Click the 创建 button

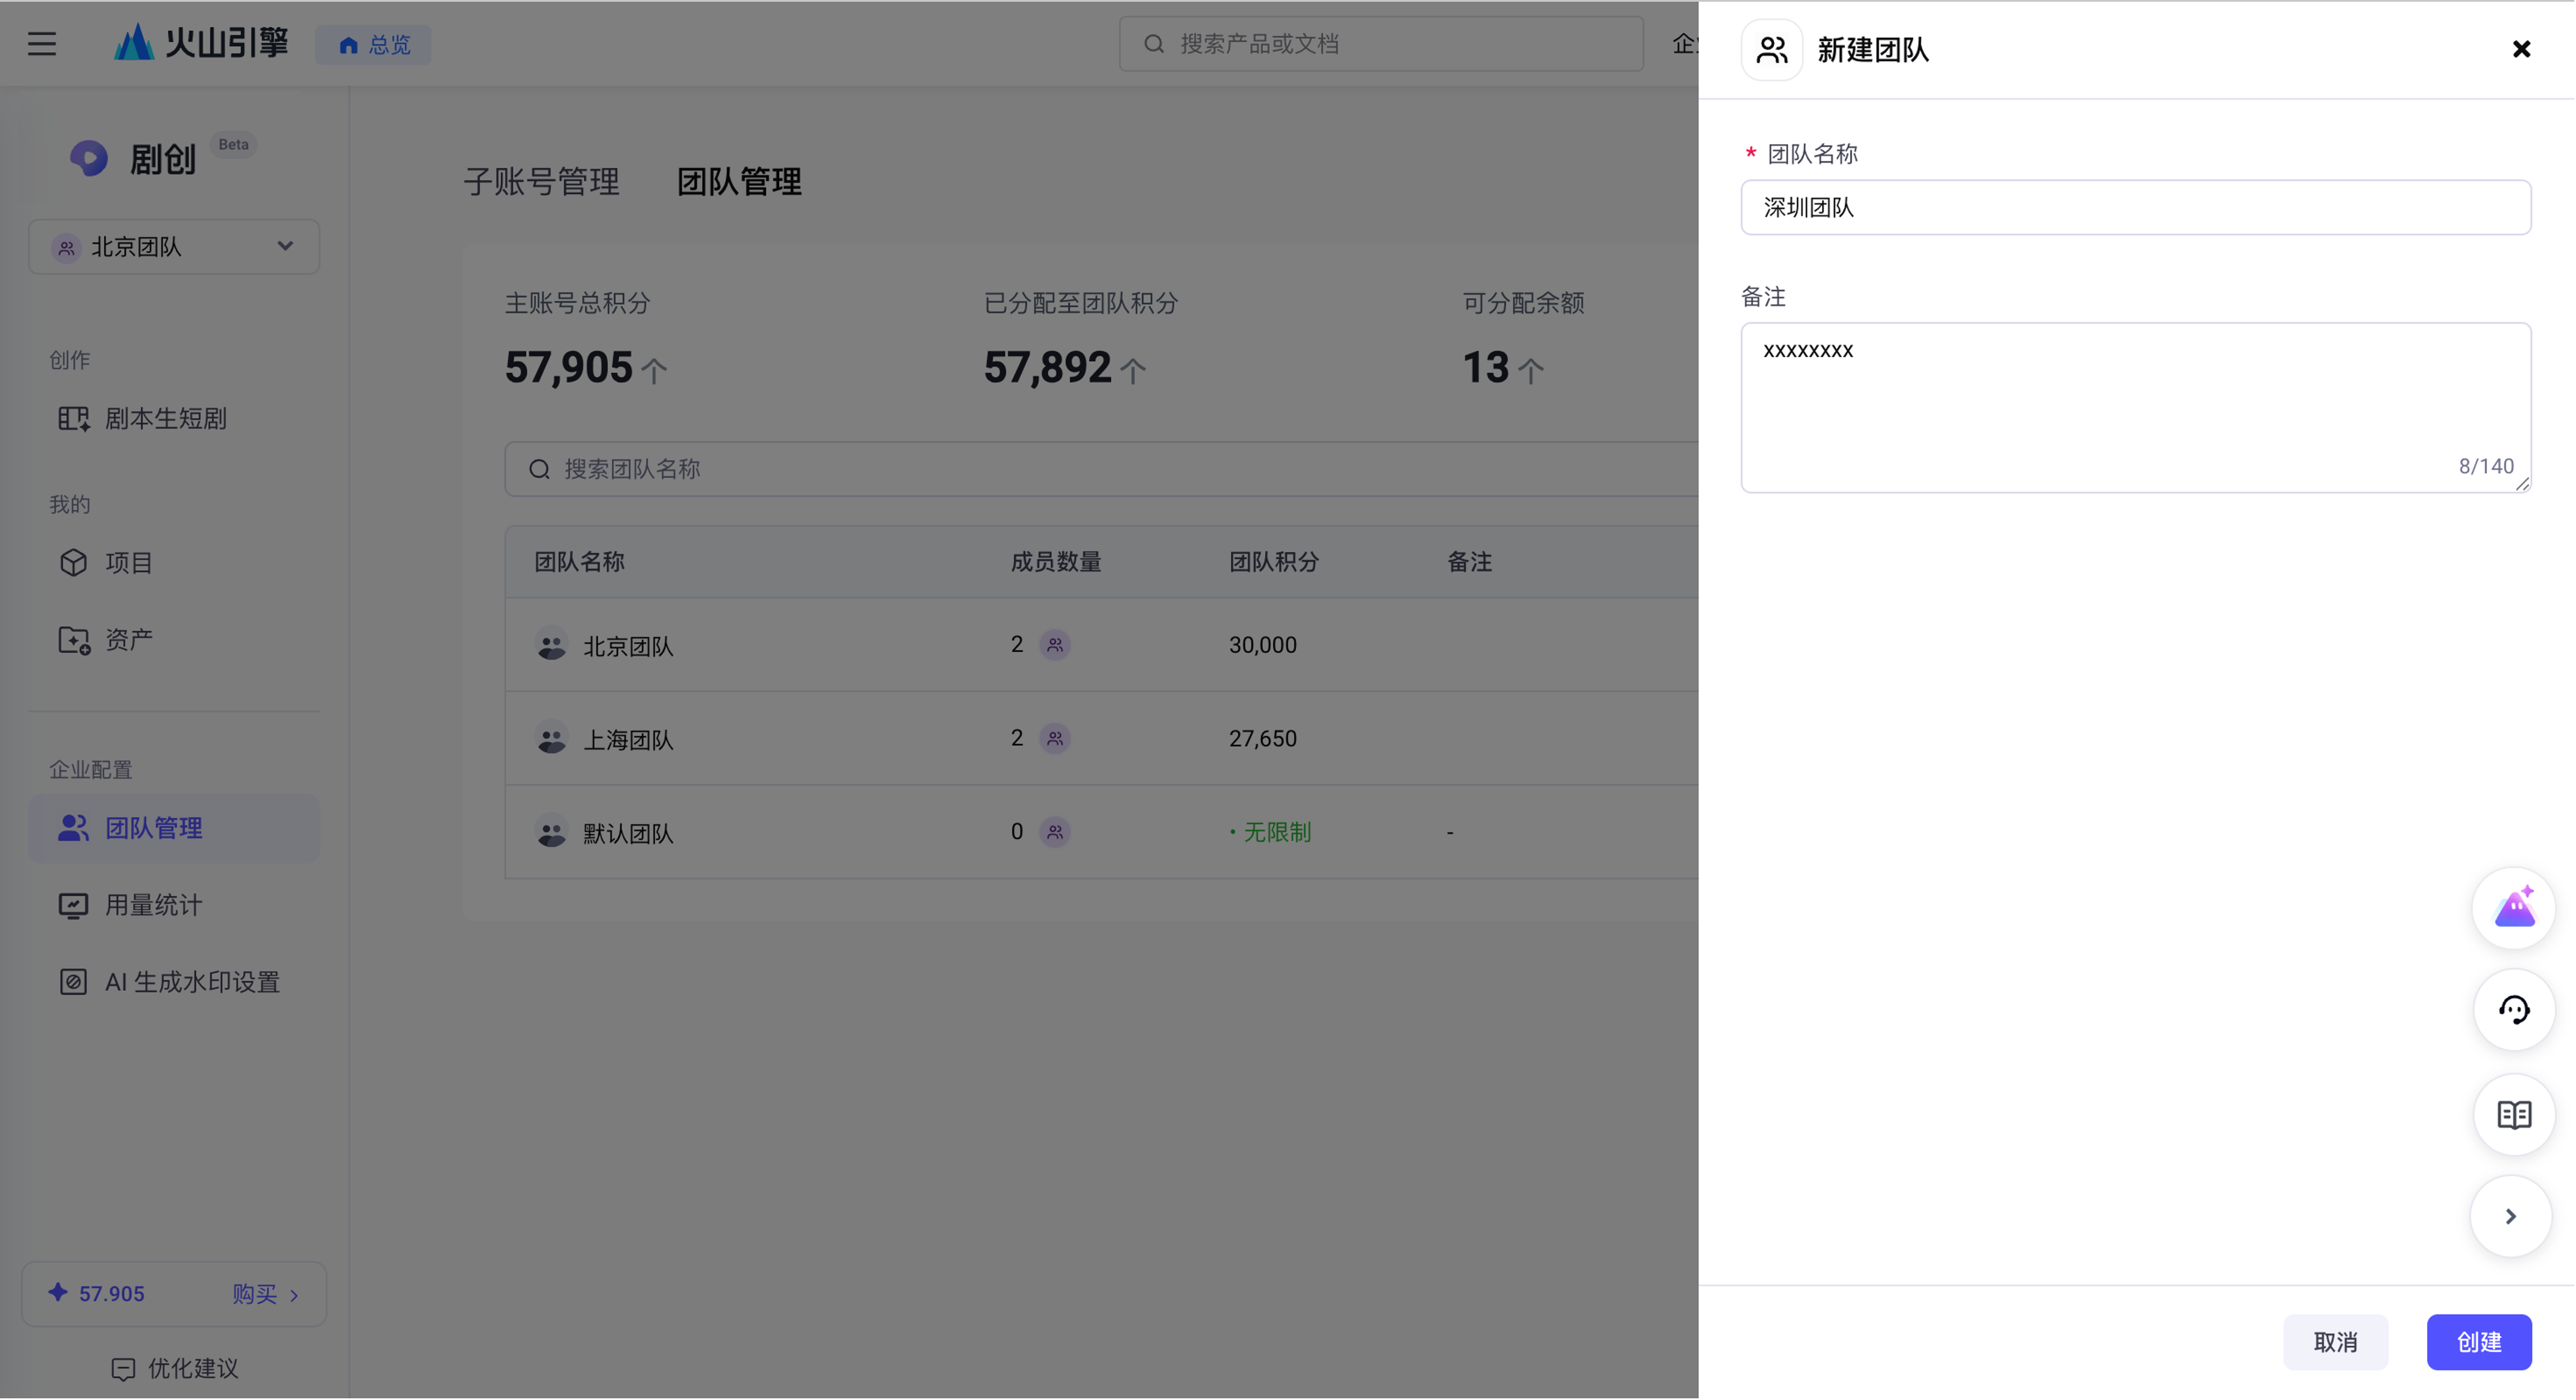(2478, 1343)
